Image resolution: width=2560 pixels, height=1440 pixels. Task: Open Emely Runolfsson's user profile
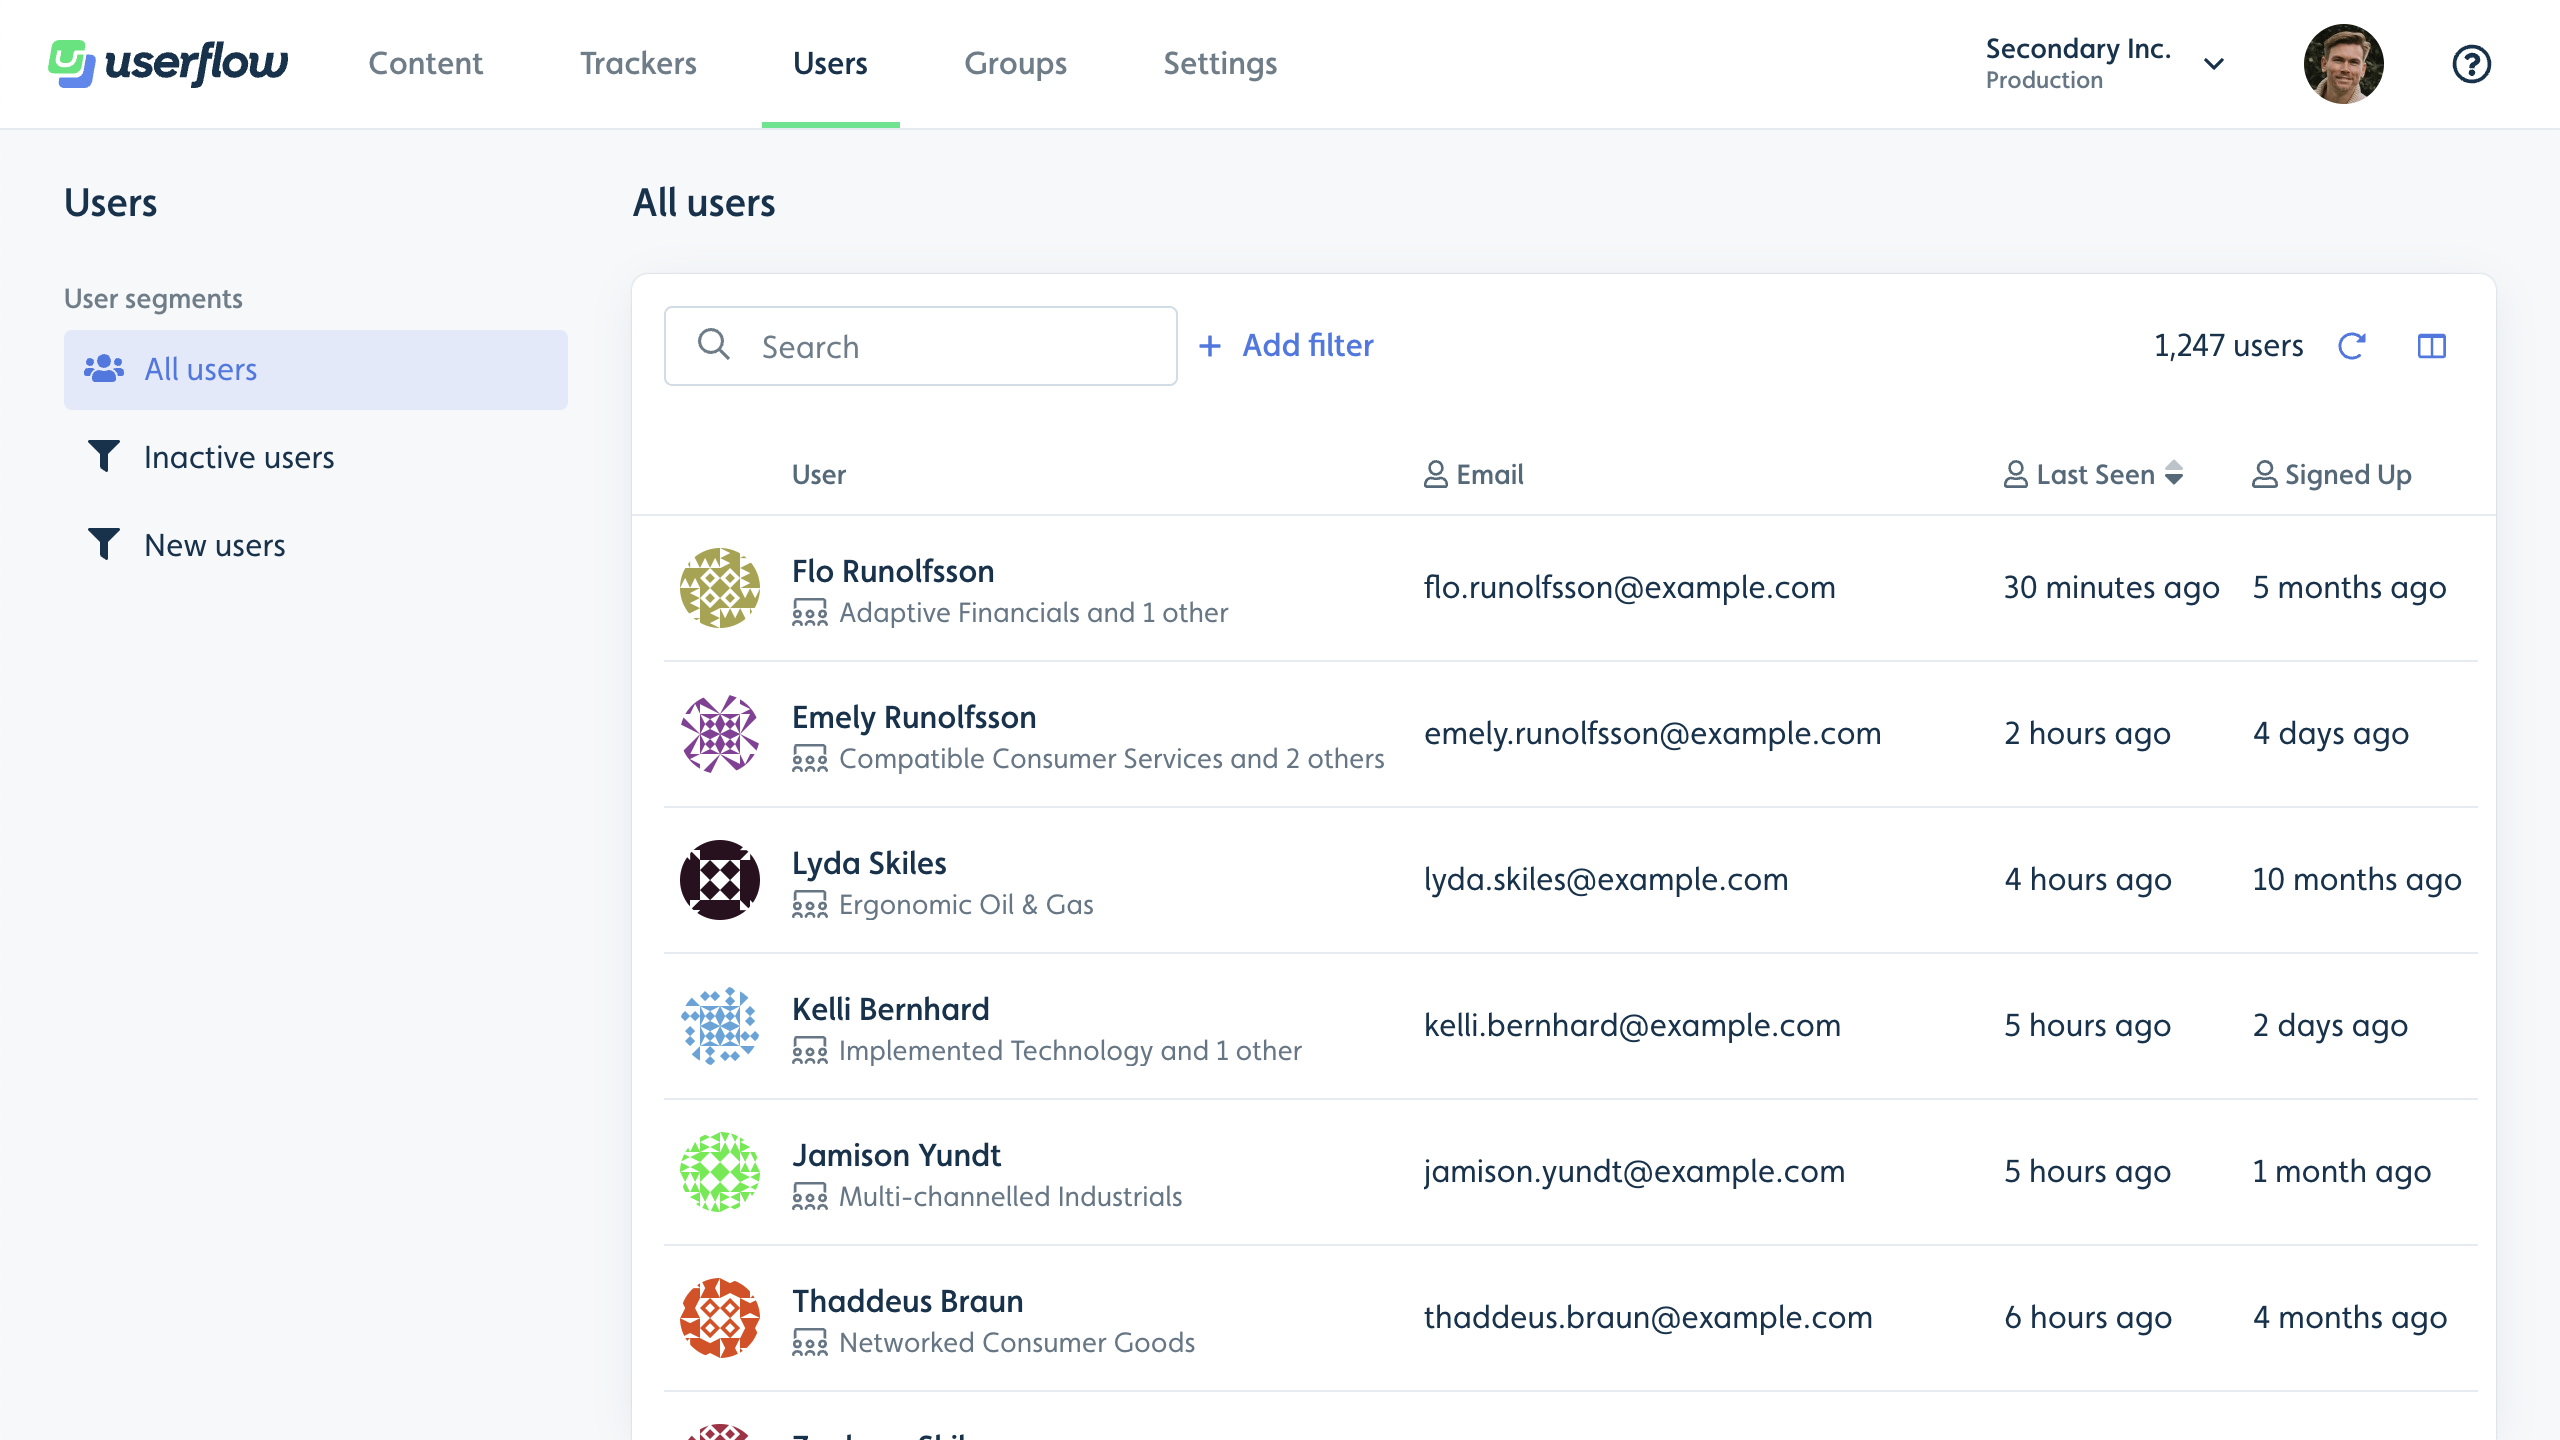click(x=914, y=717)
